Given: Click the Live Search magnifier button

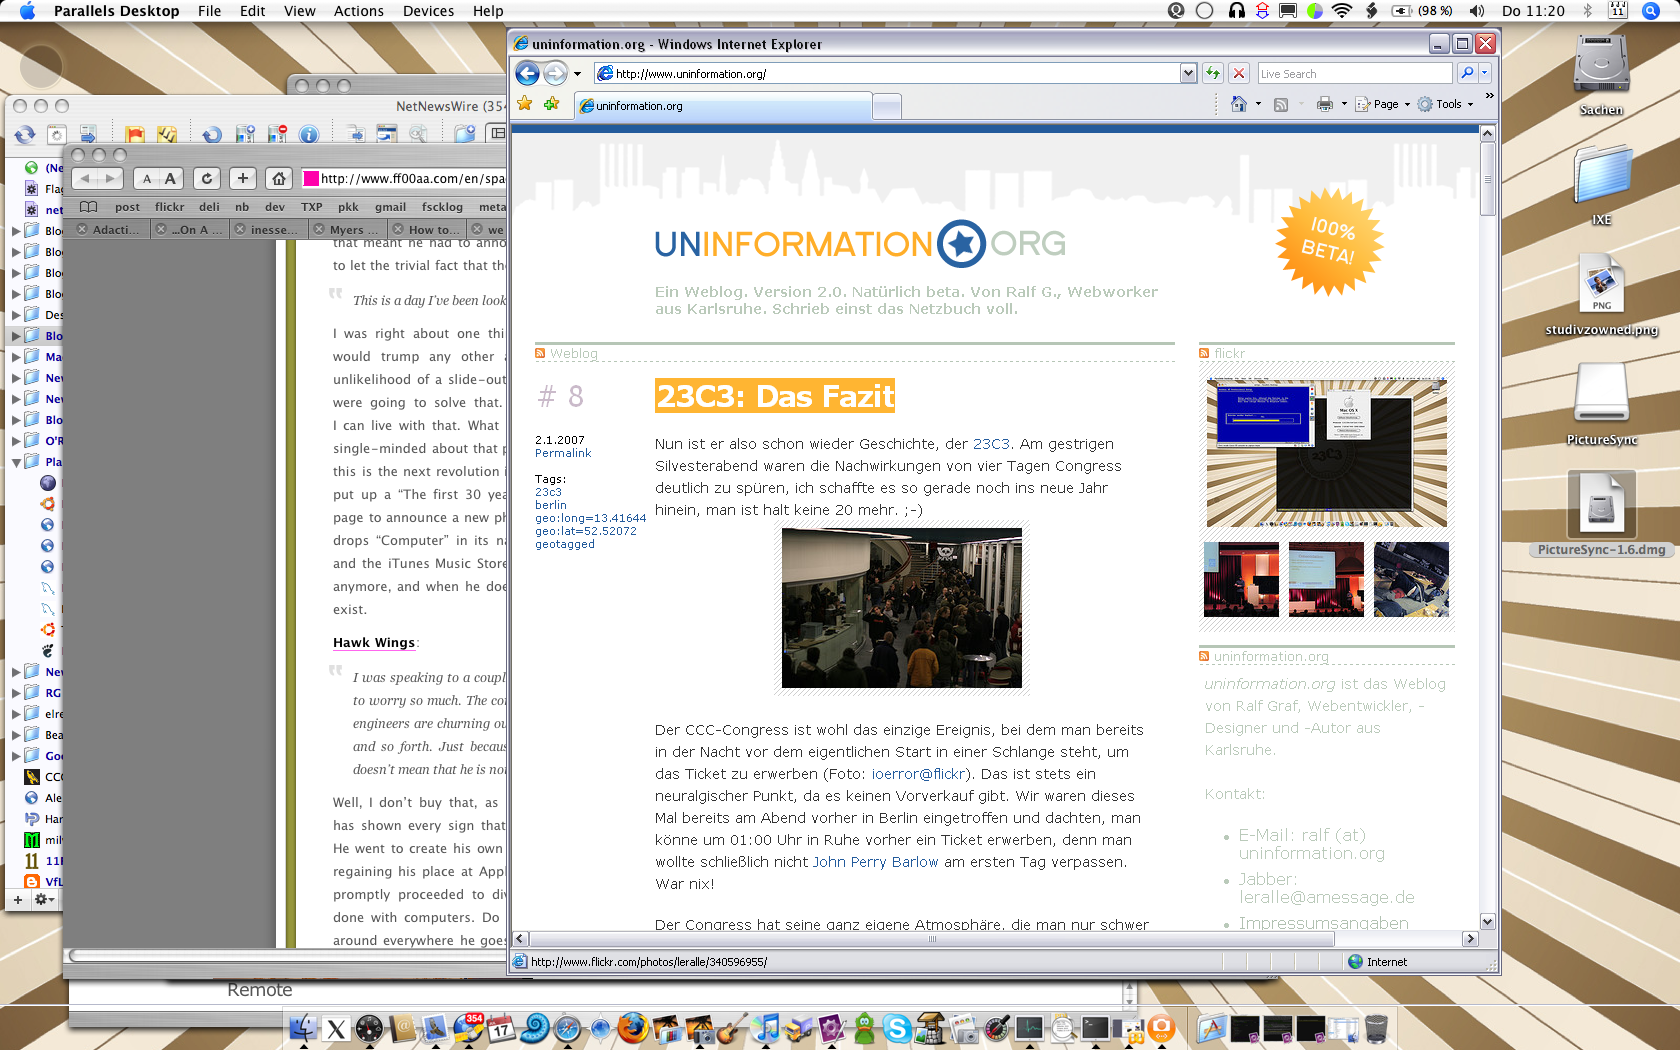Looking at the screenshot, I should [1466, 73].
